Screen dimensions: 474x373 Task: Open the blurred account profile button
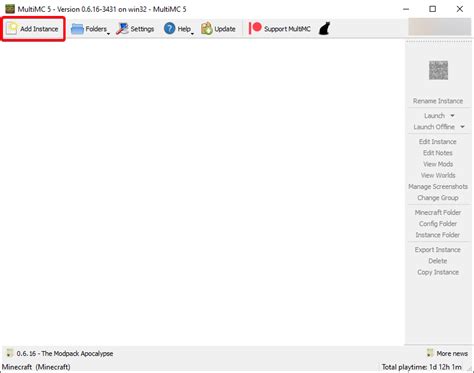[439, 27]
